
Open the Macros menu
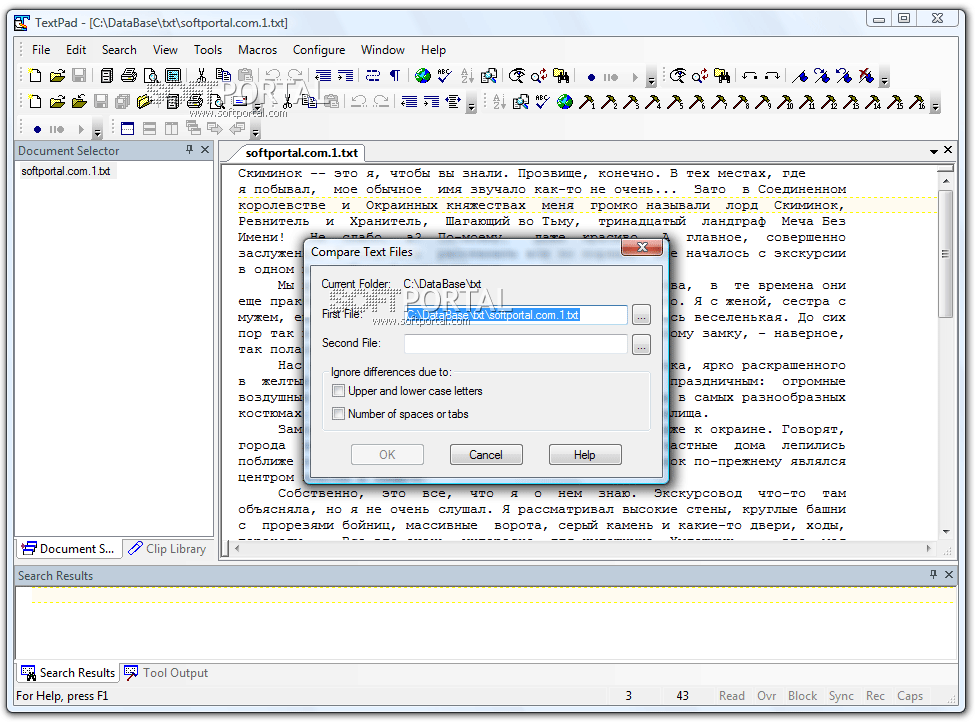coord(257,50)
